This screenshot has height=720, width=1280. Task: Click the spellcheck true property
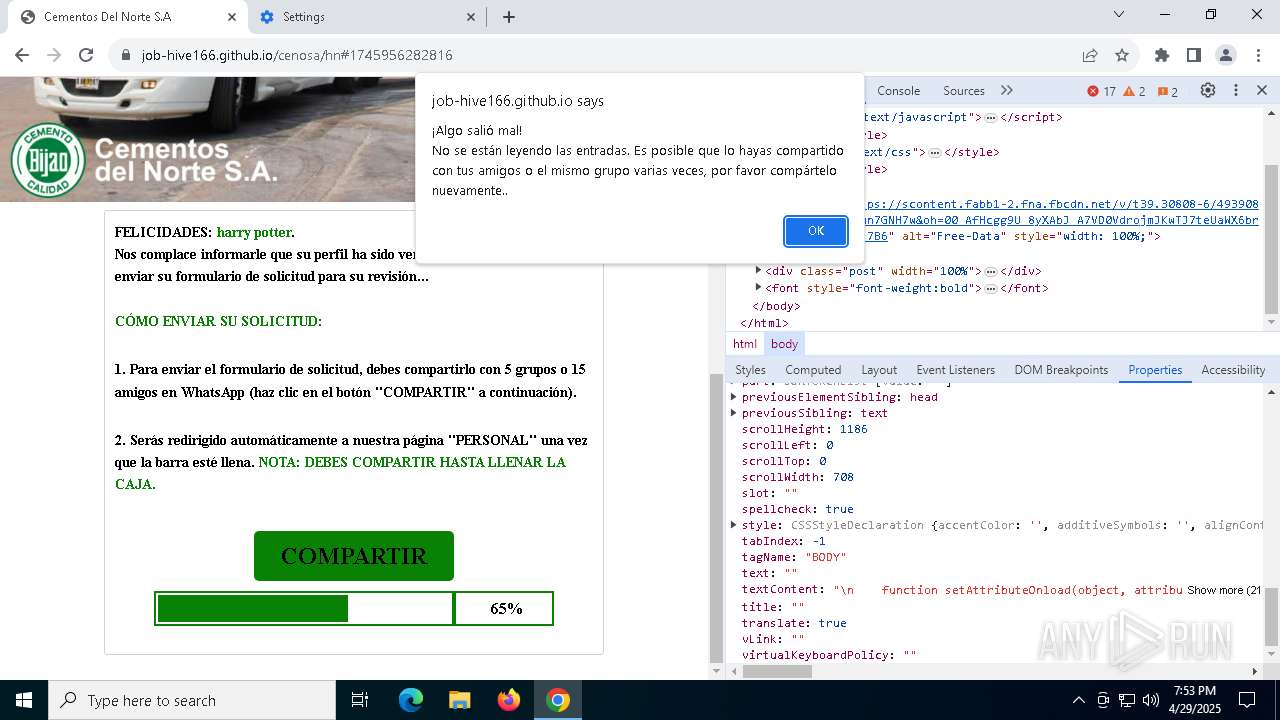pos(797,509)
